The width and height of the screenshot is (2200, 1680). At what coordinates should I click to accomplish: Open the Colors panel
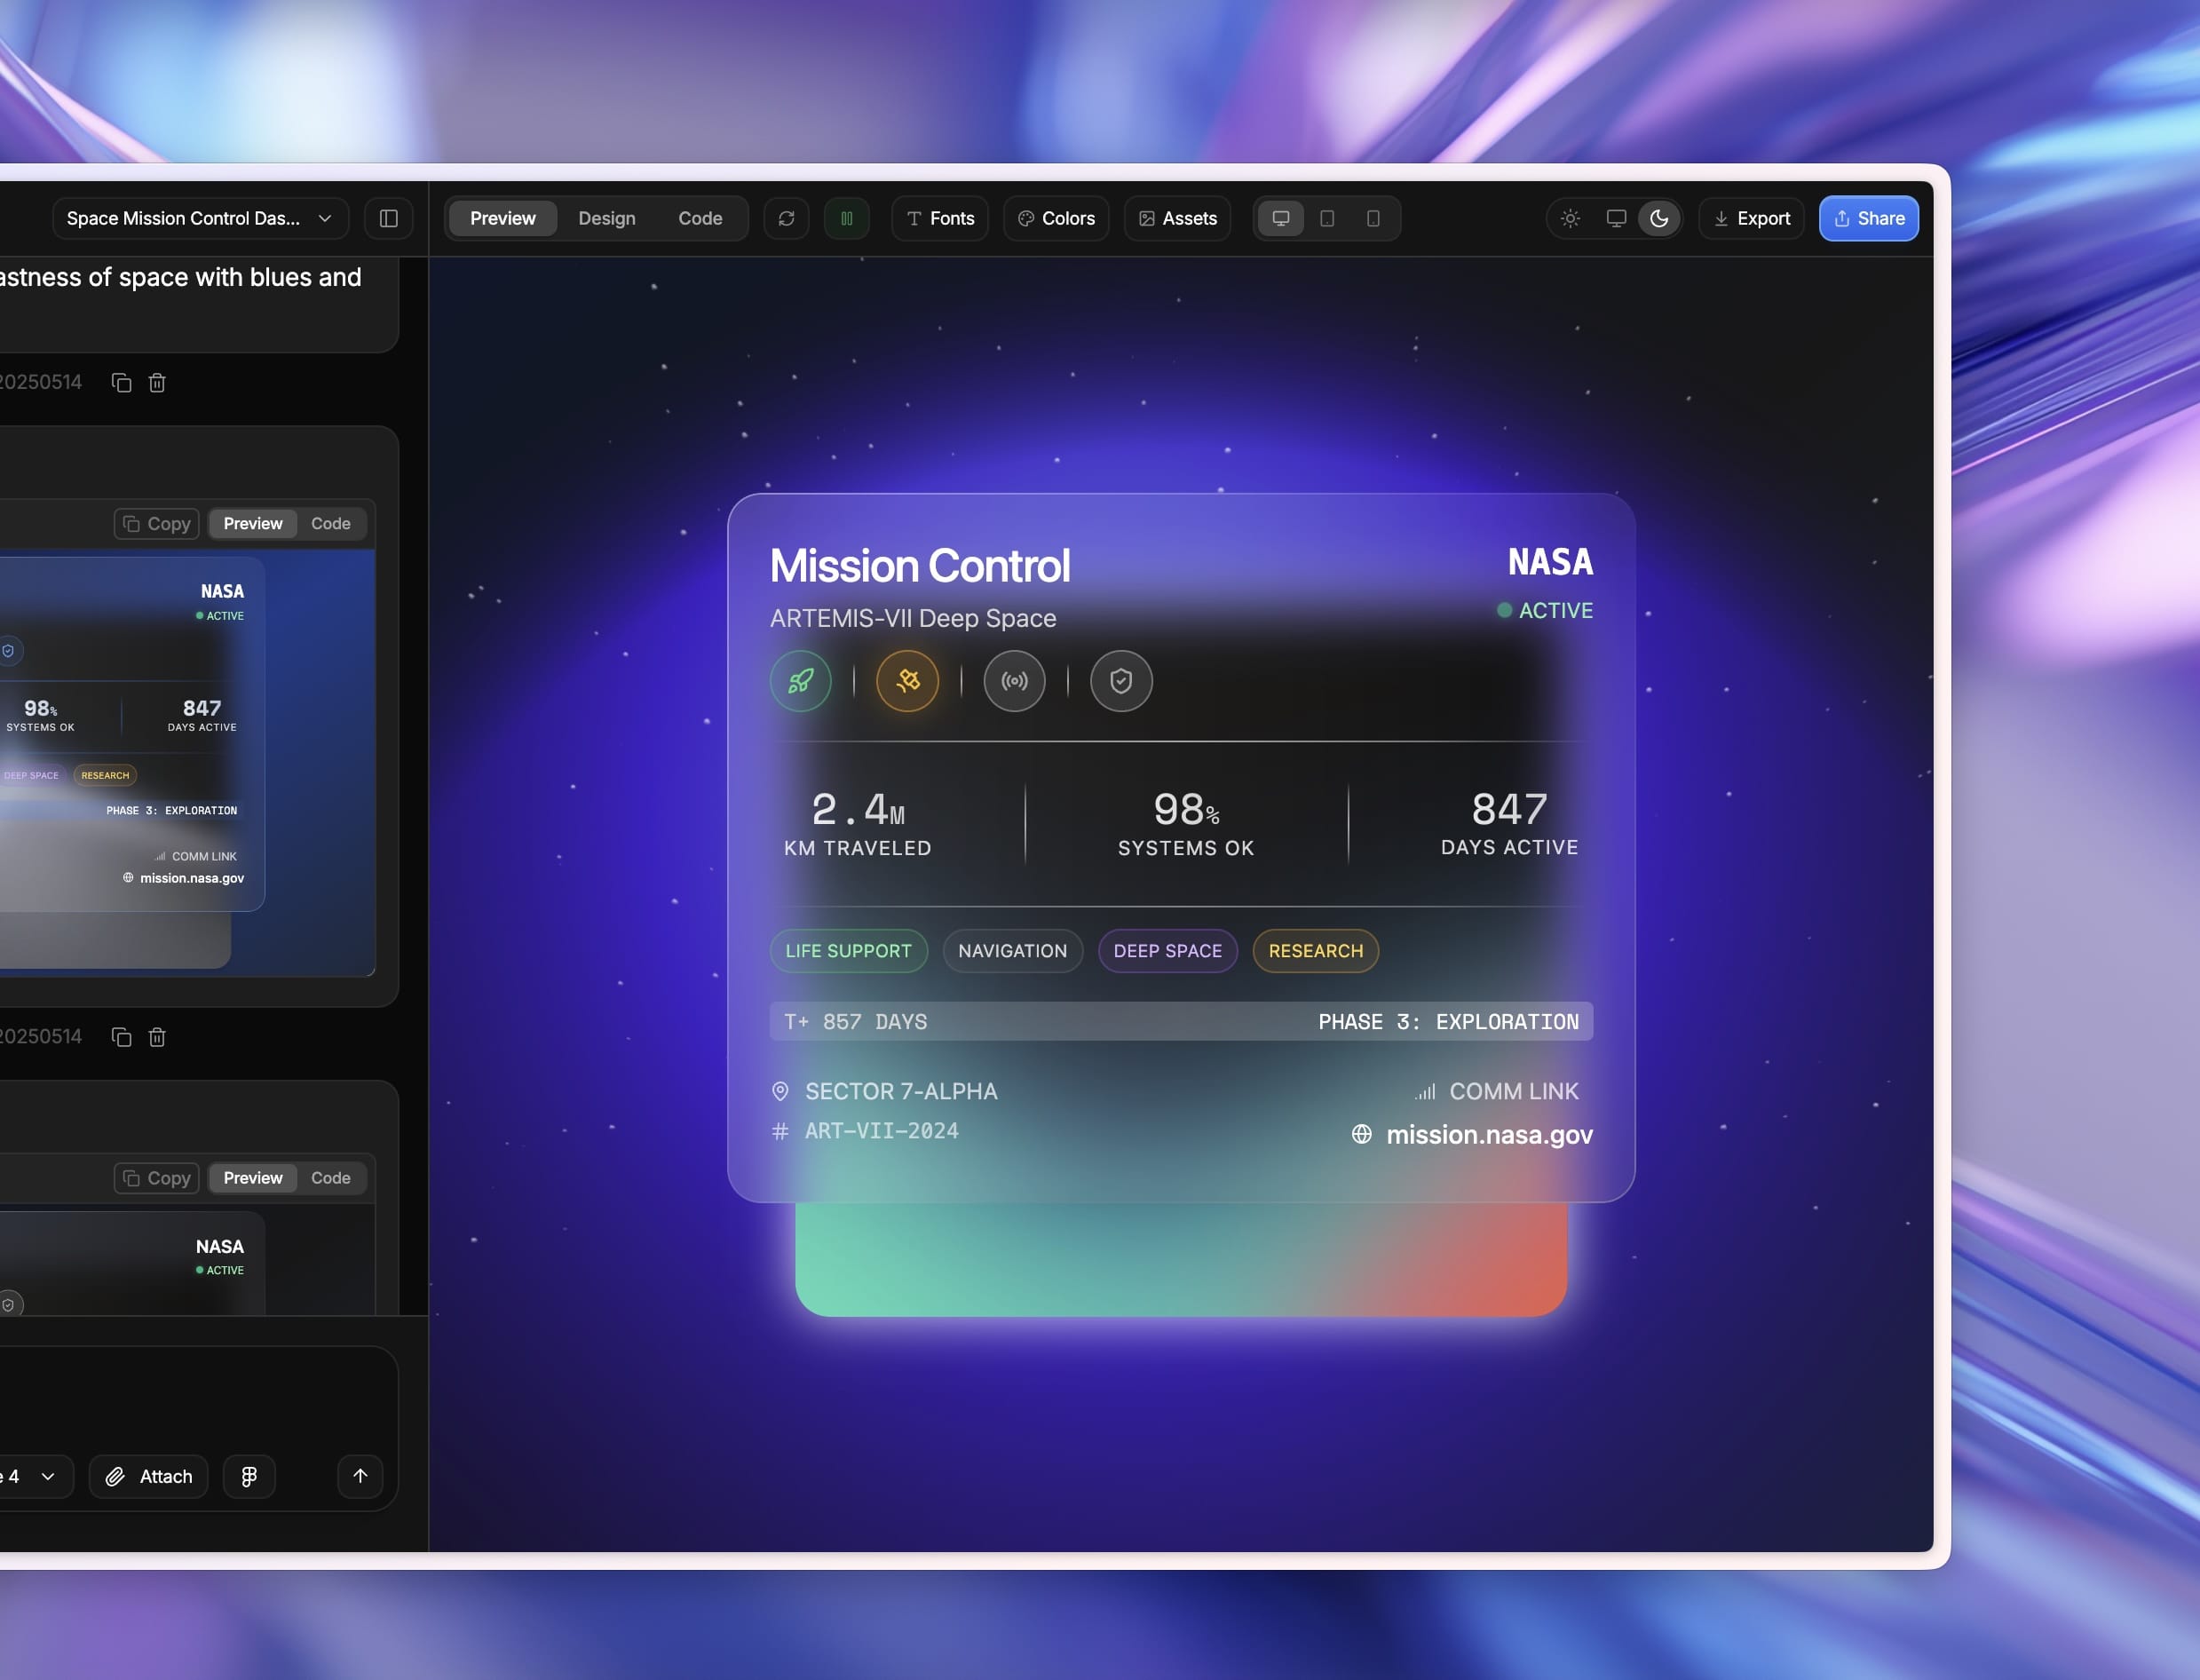click(x=1056, y=218)
